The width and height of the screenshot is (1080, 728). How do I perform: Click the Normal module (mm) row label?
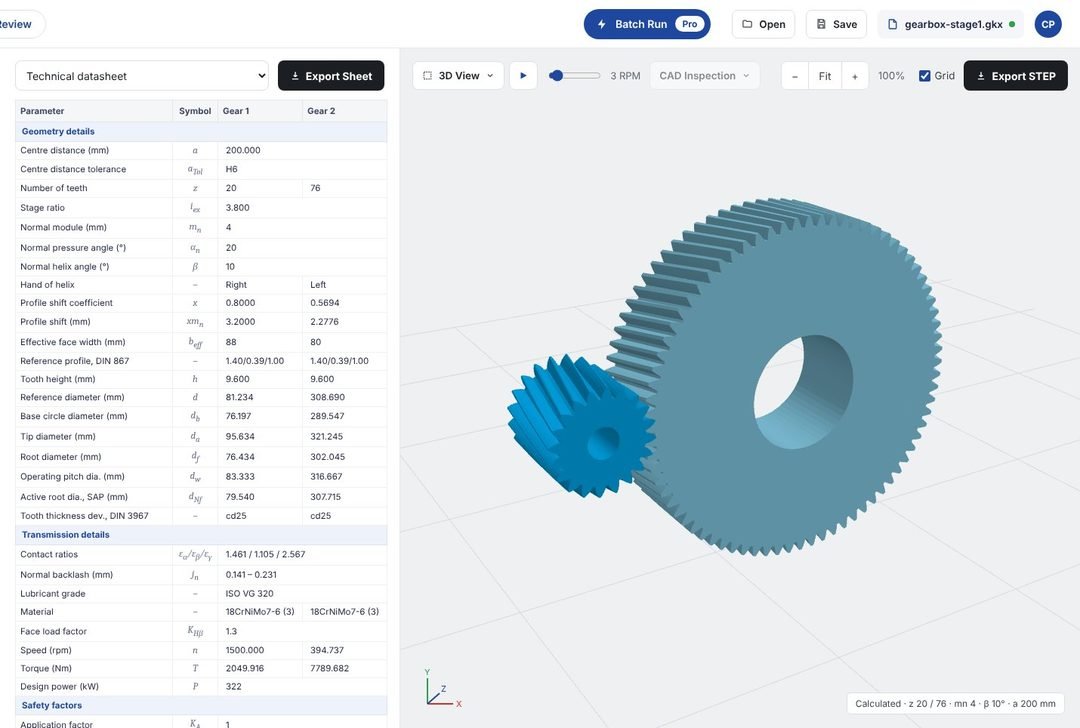(63, 227)
